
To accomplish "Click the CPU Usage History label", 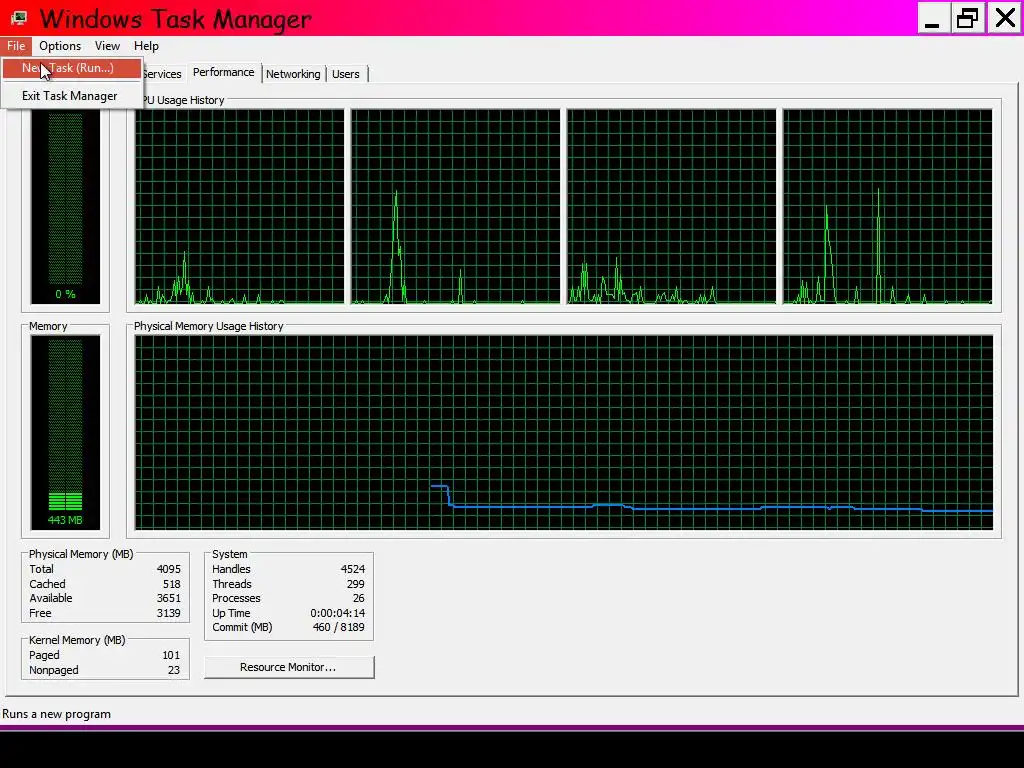I will 184,101.
